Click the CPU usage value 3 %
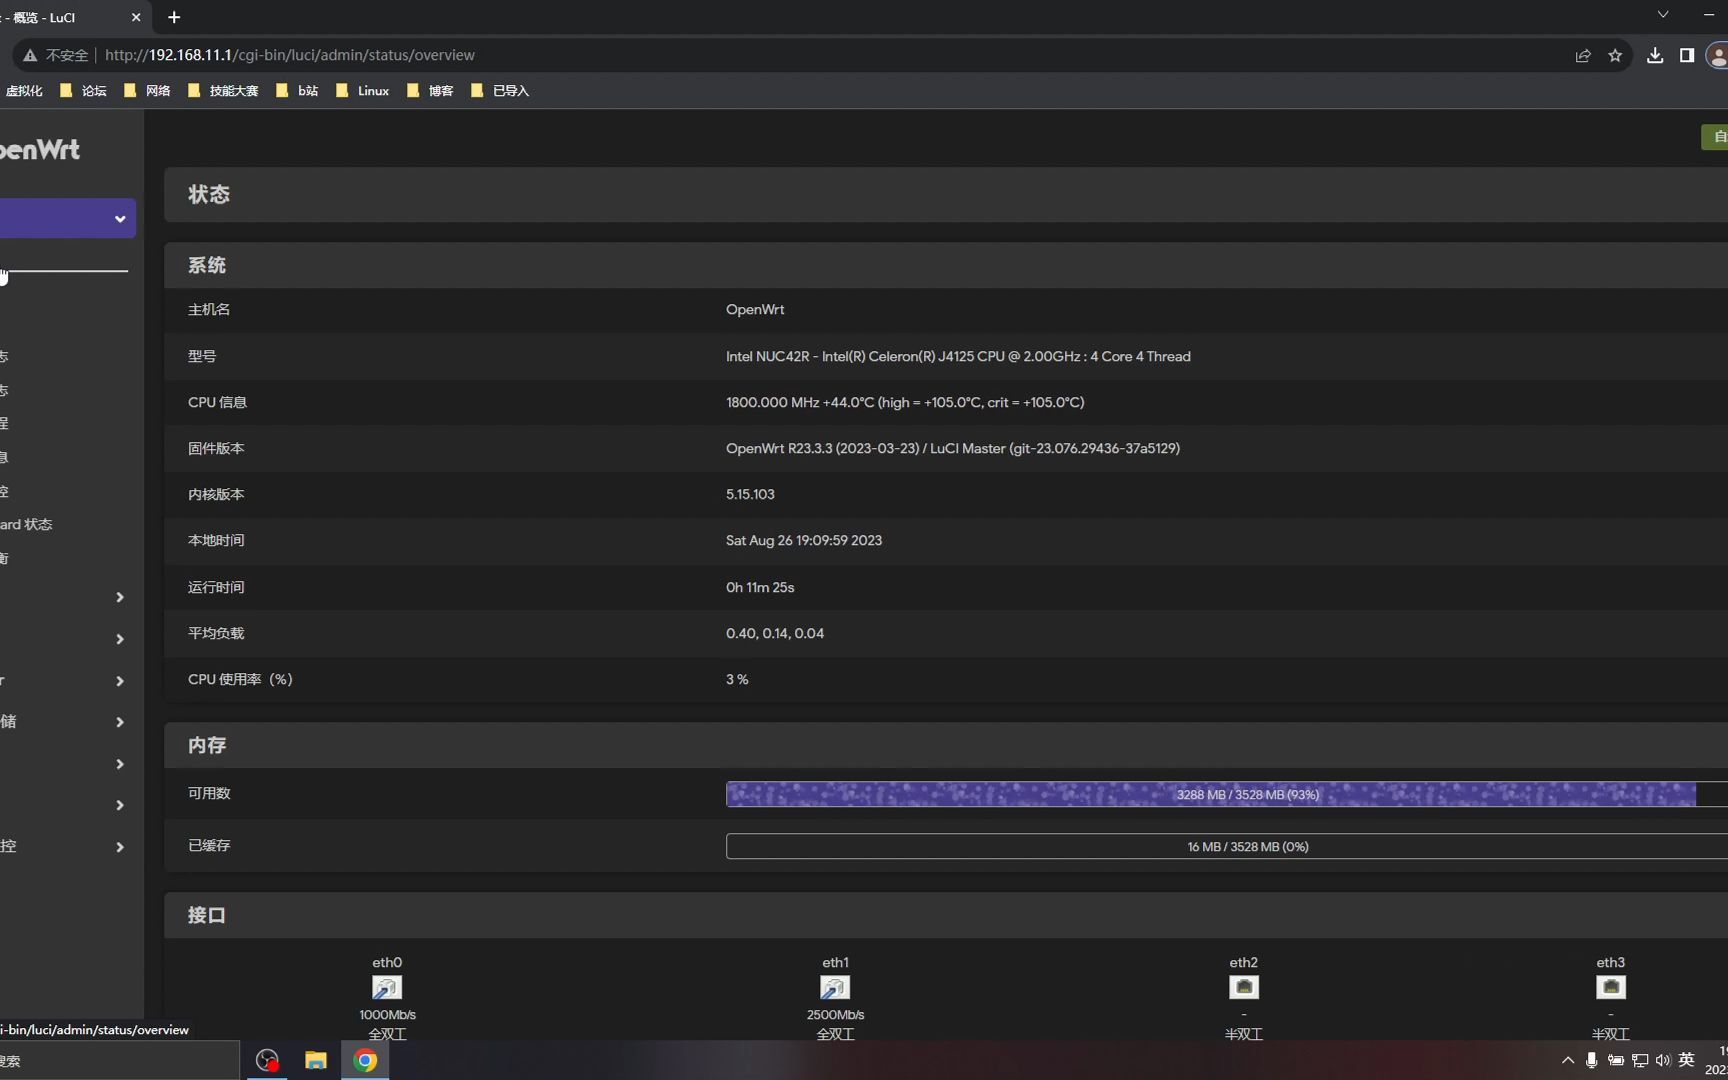The height and width of the screenshot is (1080, 1728). pos(737,680)
